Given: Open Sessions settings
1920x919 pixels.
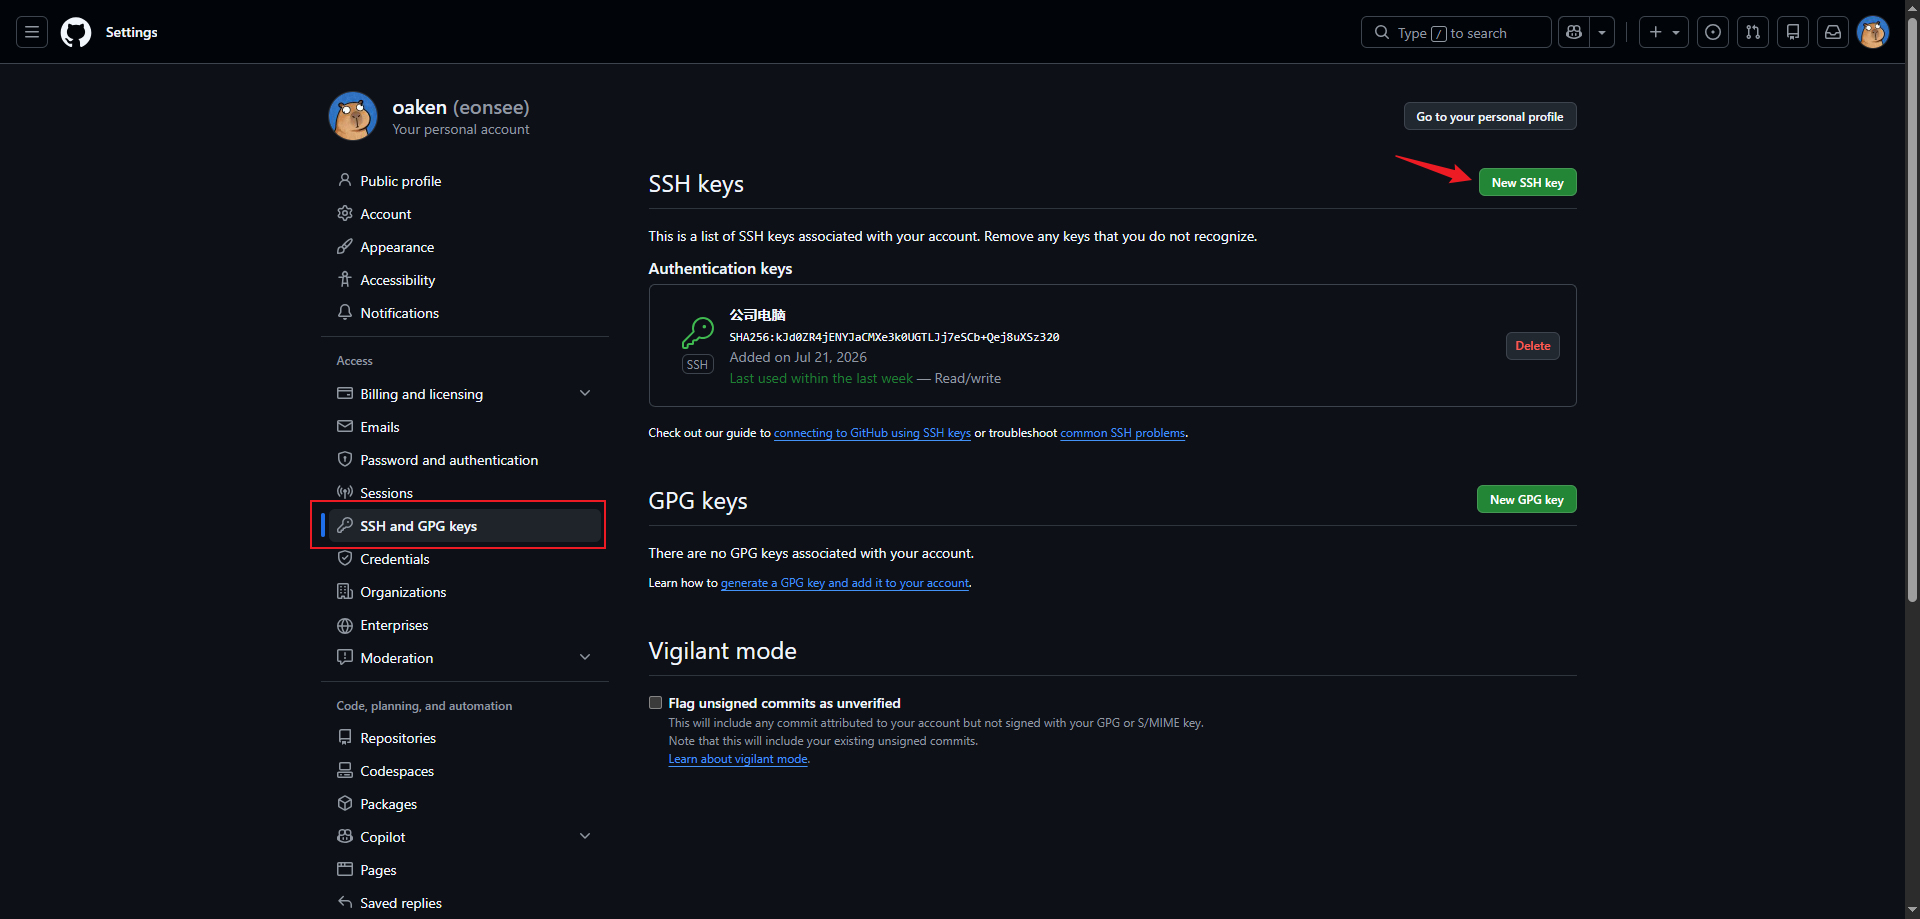Looking at the screenshot, I should (465, 493).
